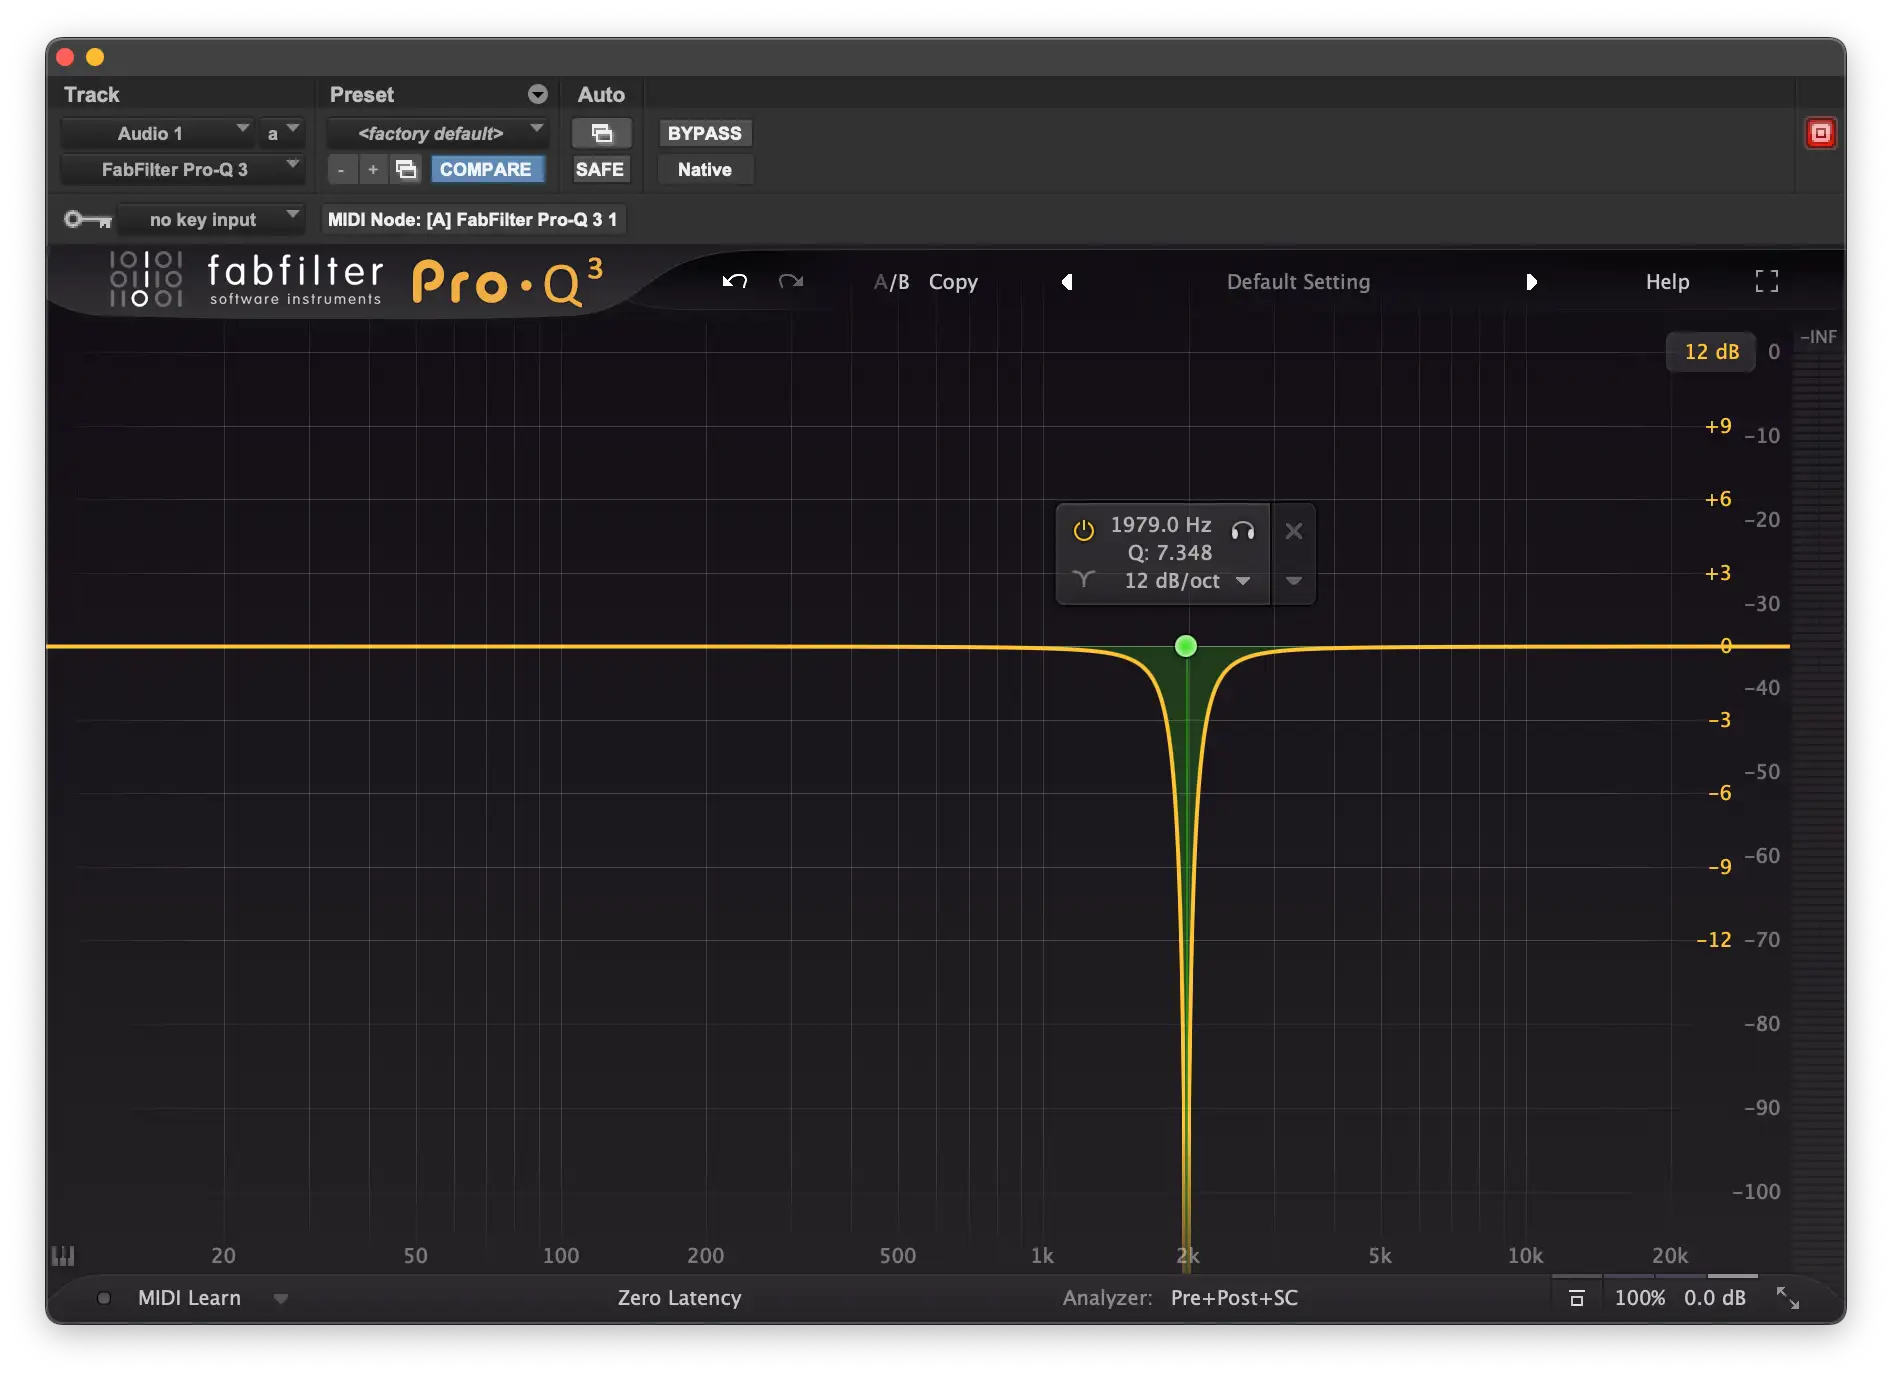Show the piano keyboard display icon
1892x1378 pixels.
(x=63, y=1255)
